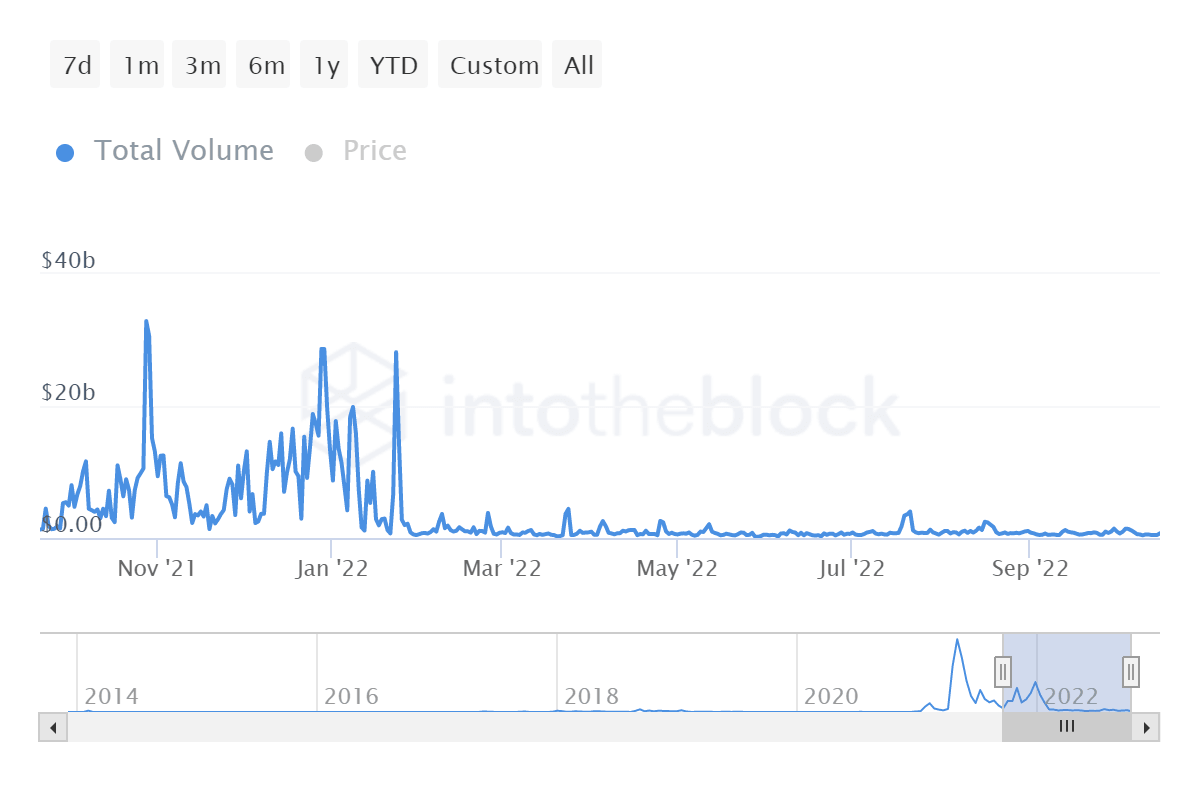This screenshot has height=800, width=1200.
Task: Show the last 1y of data
Action: pos(326,66)
